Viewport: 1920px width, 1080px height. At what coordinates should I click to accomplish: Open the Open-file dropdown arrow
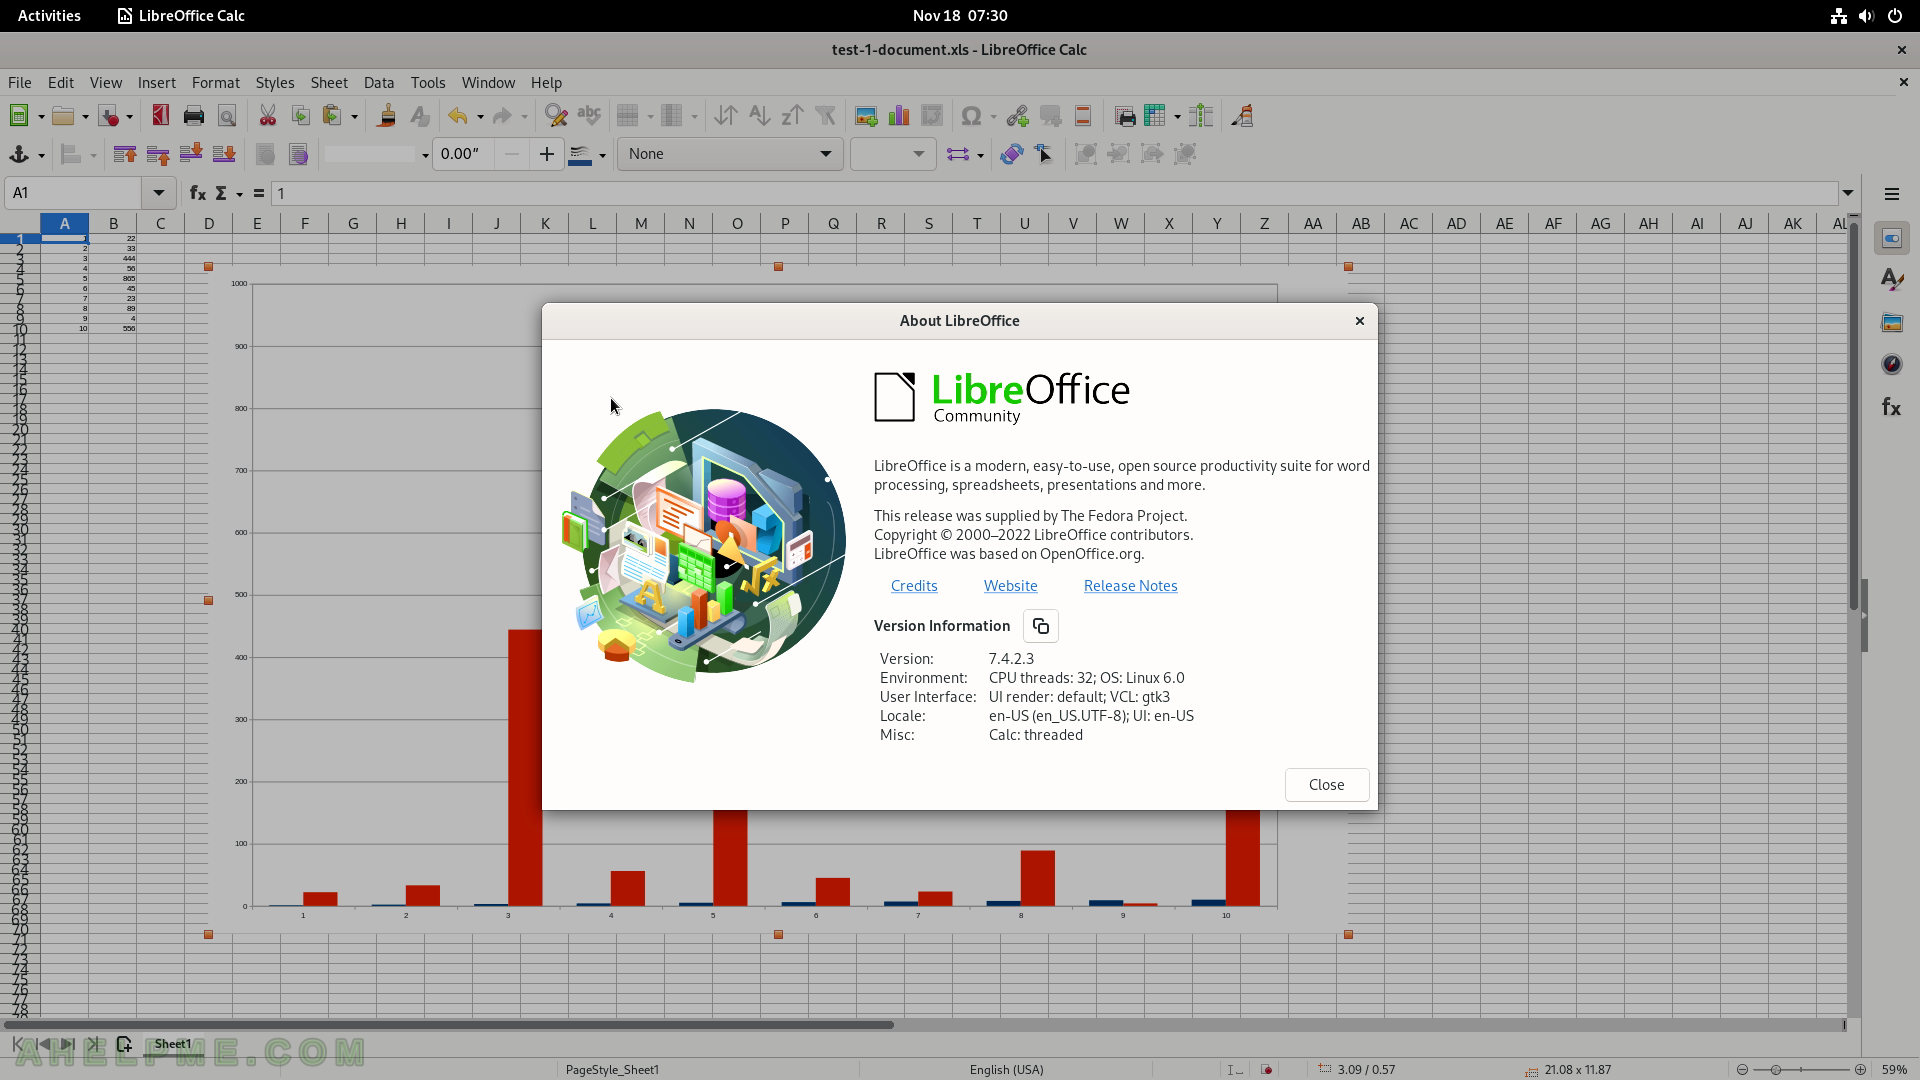point(85,117)
